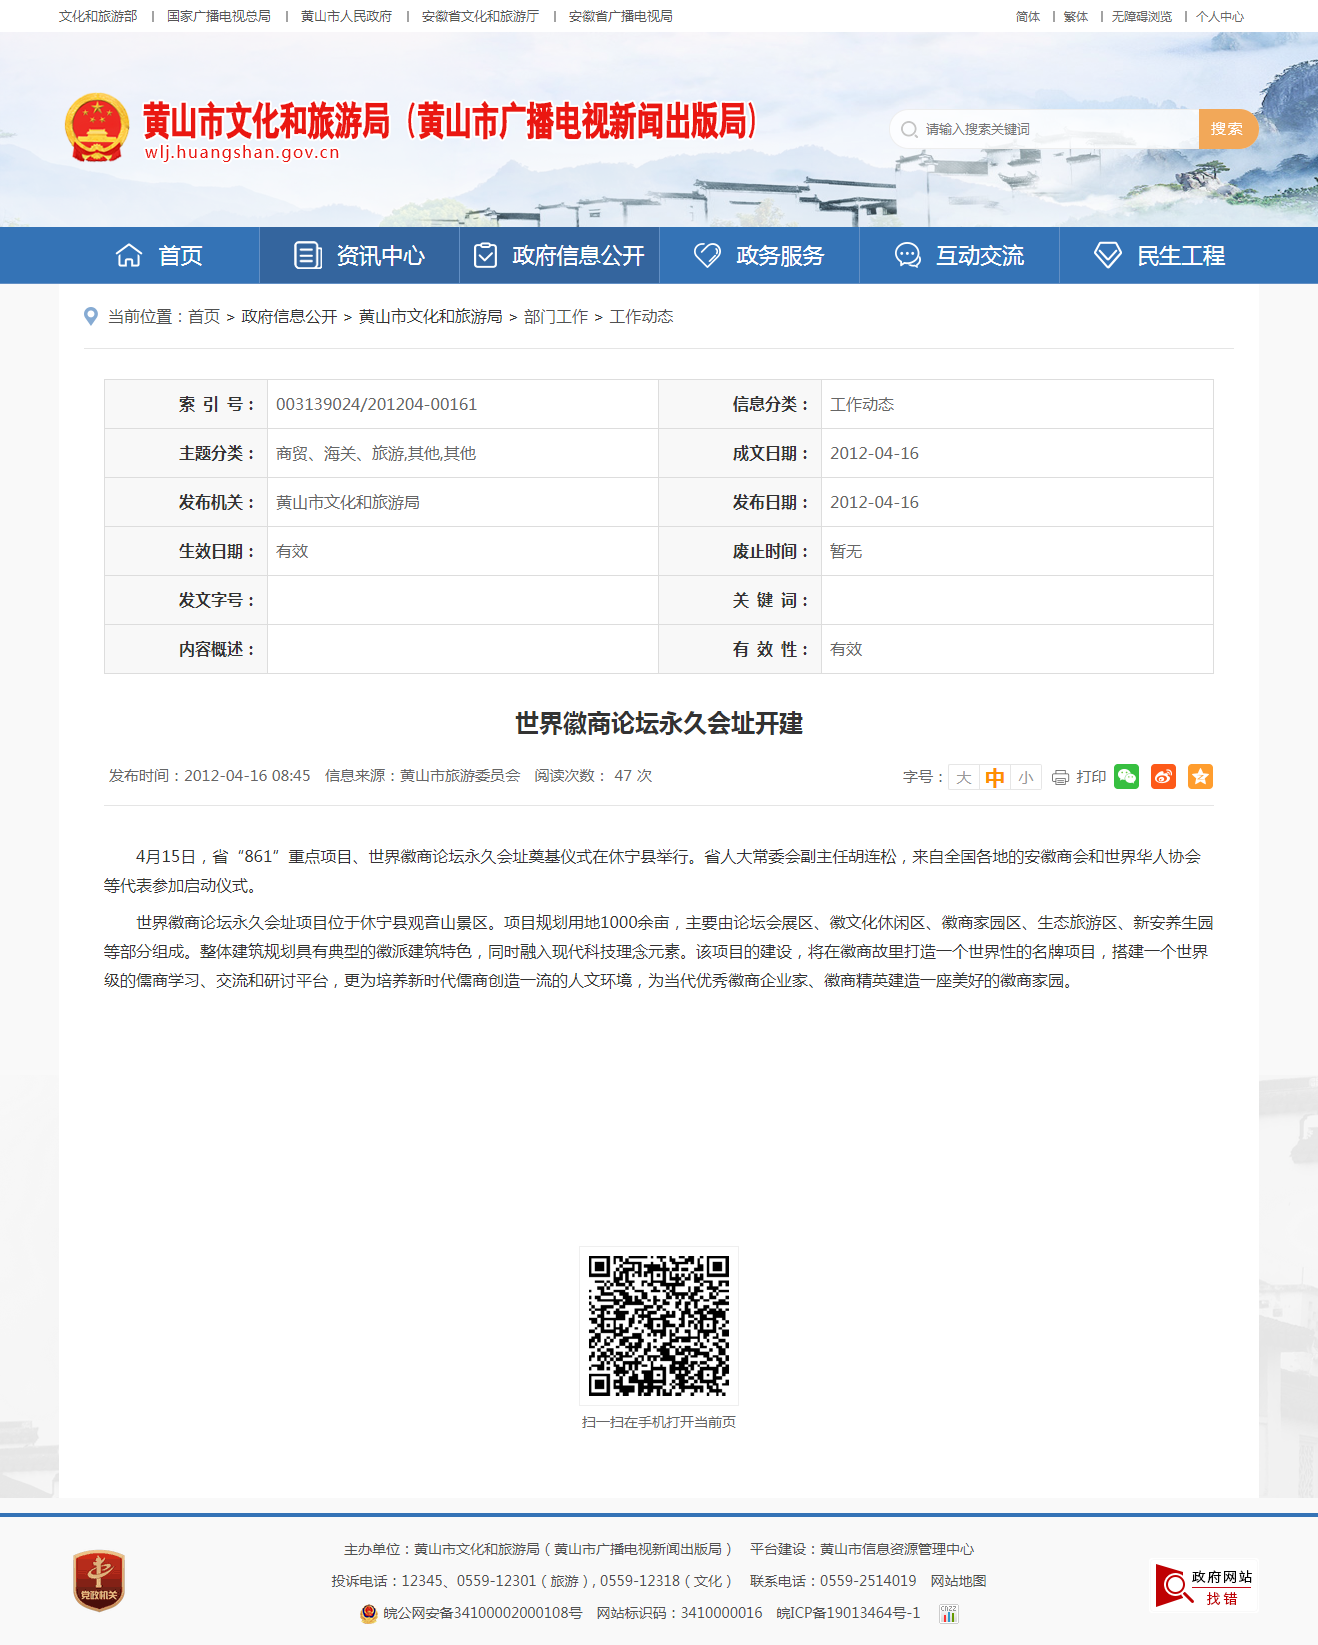
Task: Set font size to small (小)
Action: click(1026, 777)
